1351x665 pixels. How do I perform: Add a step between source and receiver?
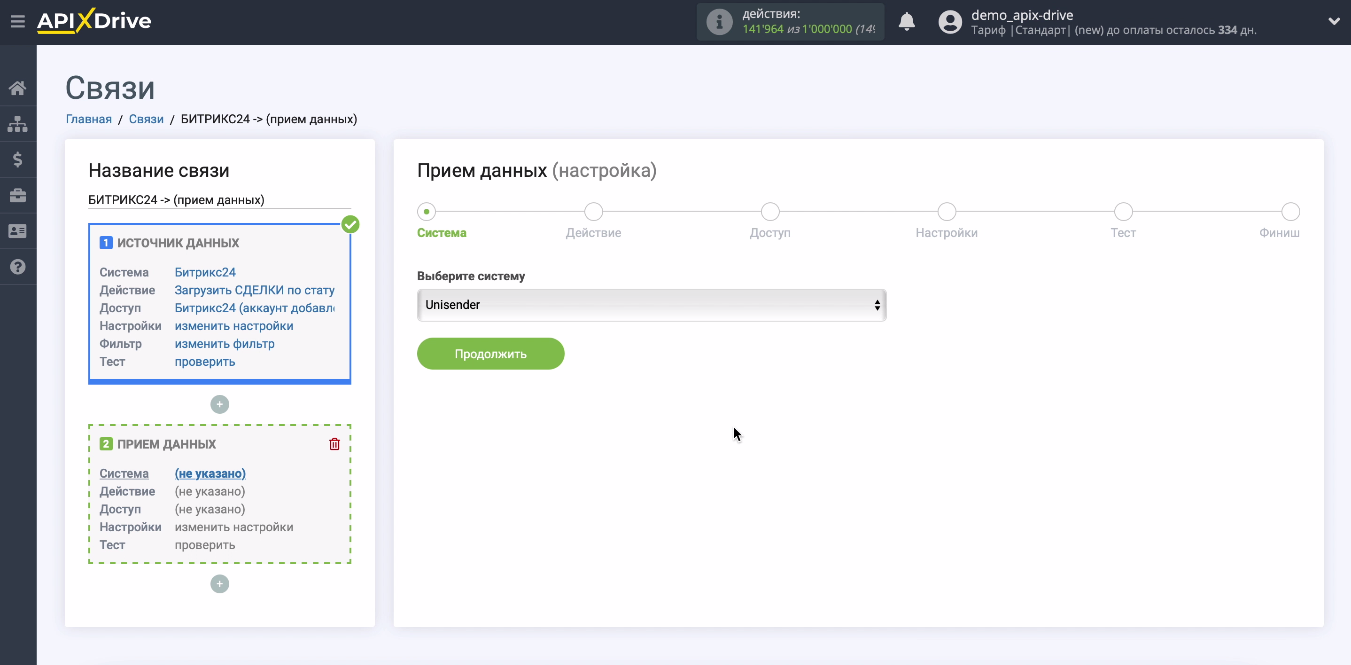click(220, 404)
